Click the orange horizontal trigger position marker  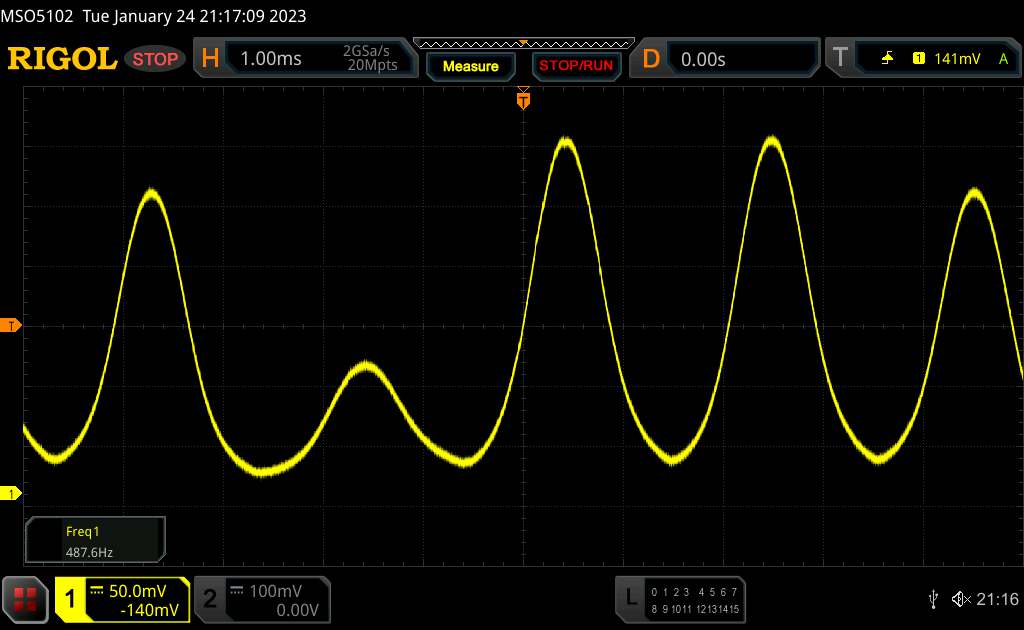coord(523,100)
